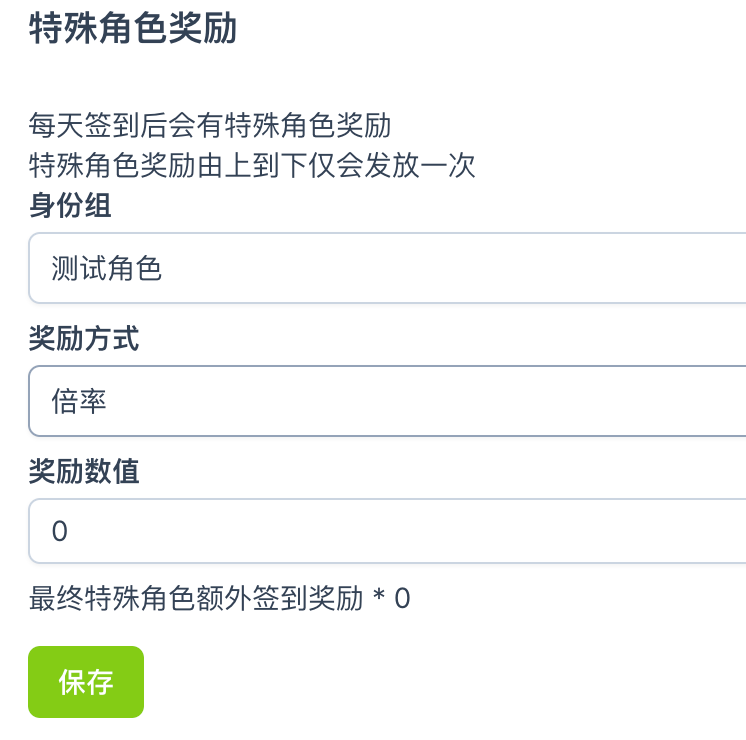Viewport: 746px width, 740px height.
Task: Click the 特殊角色奖励 heading
Action: pyautogui.click(x=133, y=29)
